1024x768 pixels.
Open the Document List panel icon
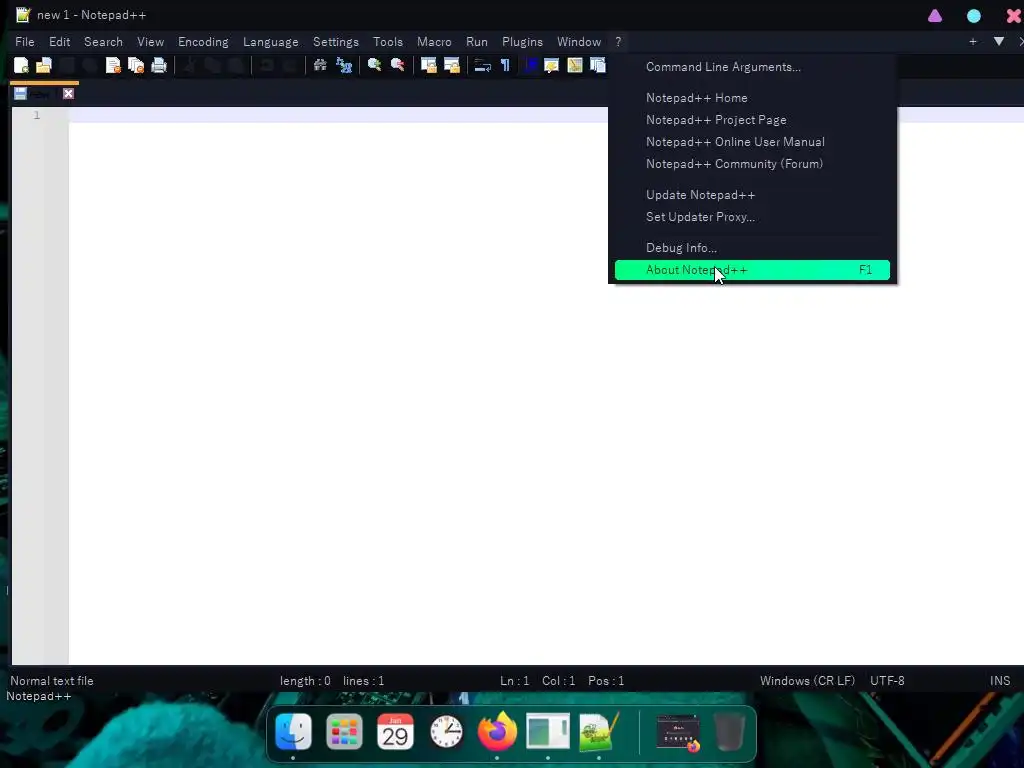click(598, 65)
